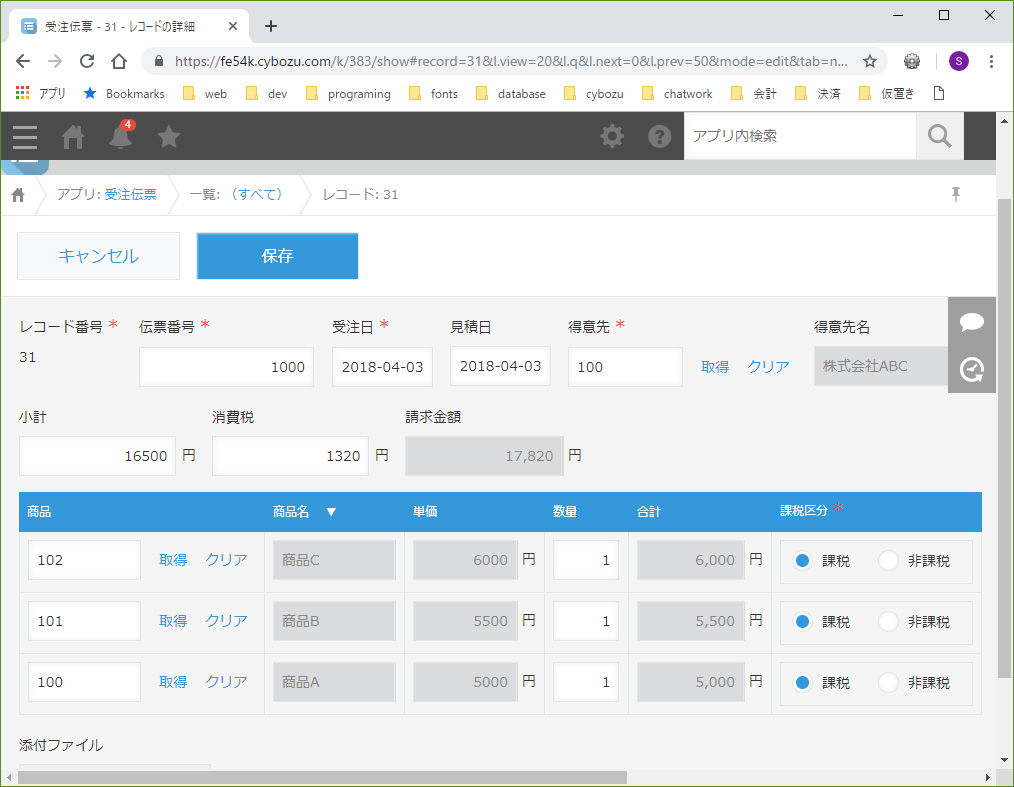The width and height of the screenshot is (1014, 787).
Task: Open the 決済 bookmarks folder
Action: (817, 94)
